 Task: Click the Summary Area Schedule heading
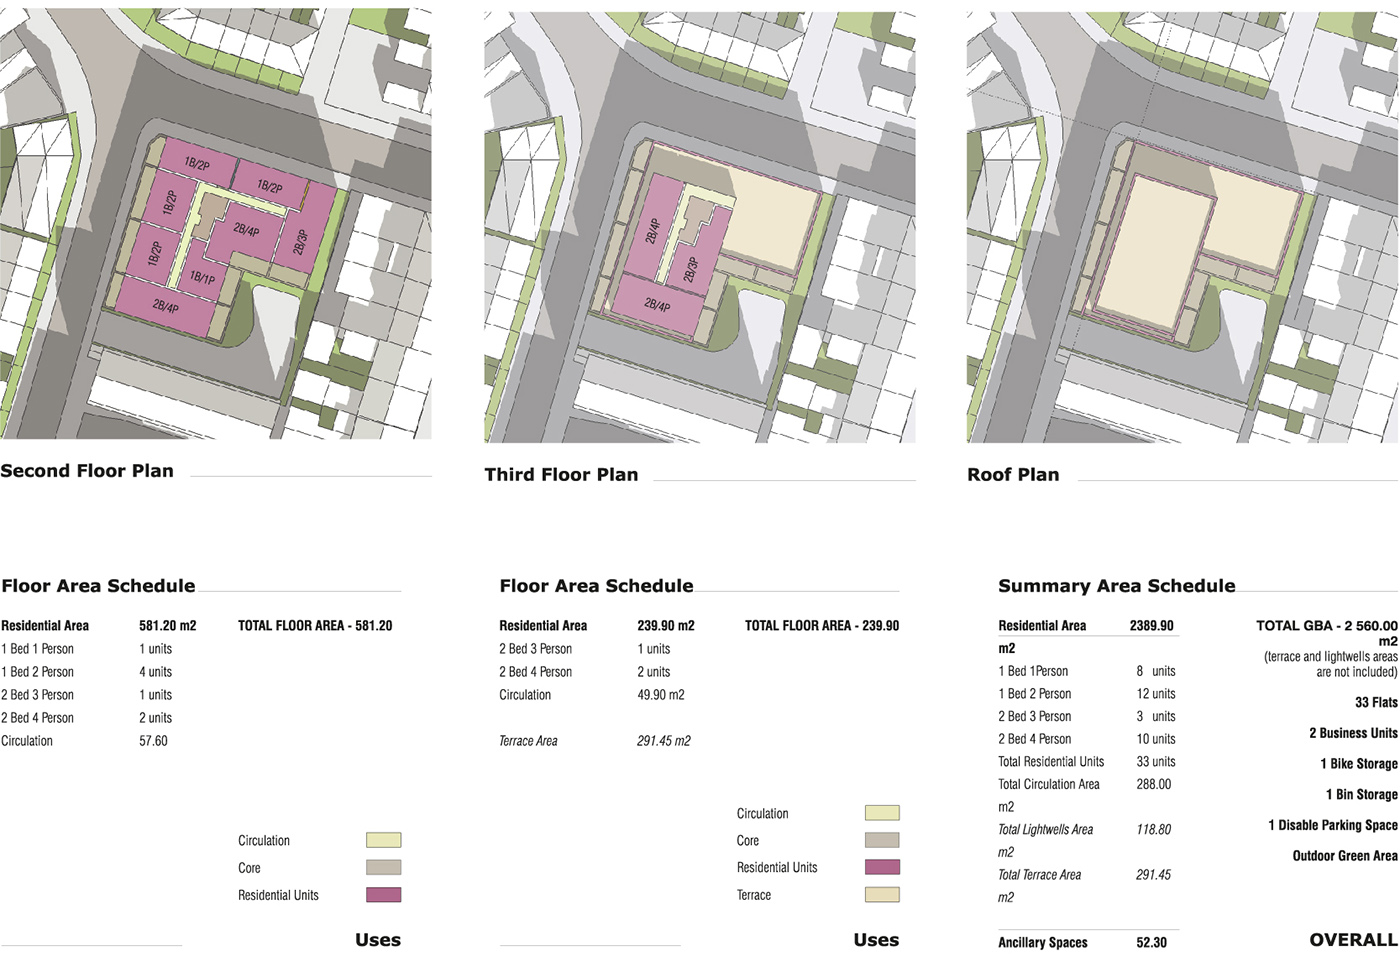(x=1116, y=586)
